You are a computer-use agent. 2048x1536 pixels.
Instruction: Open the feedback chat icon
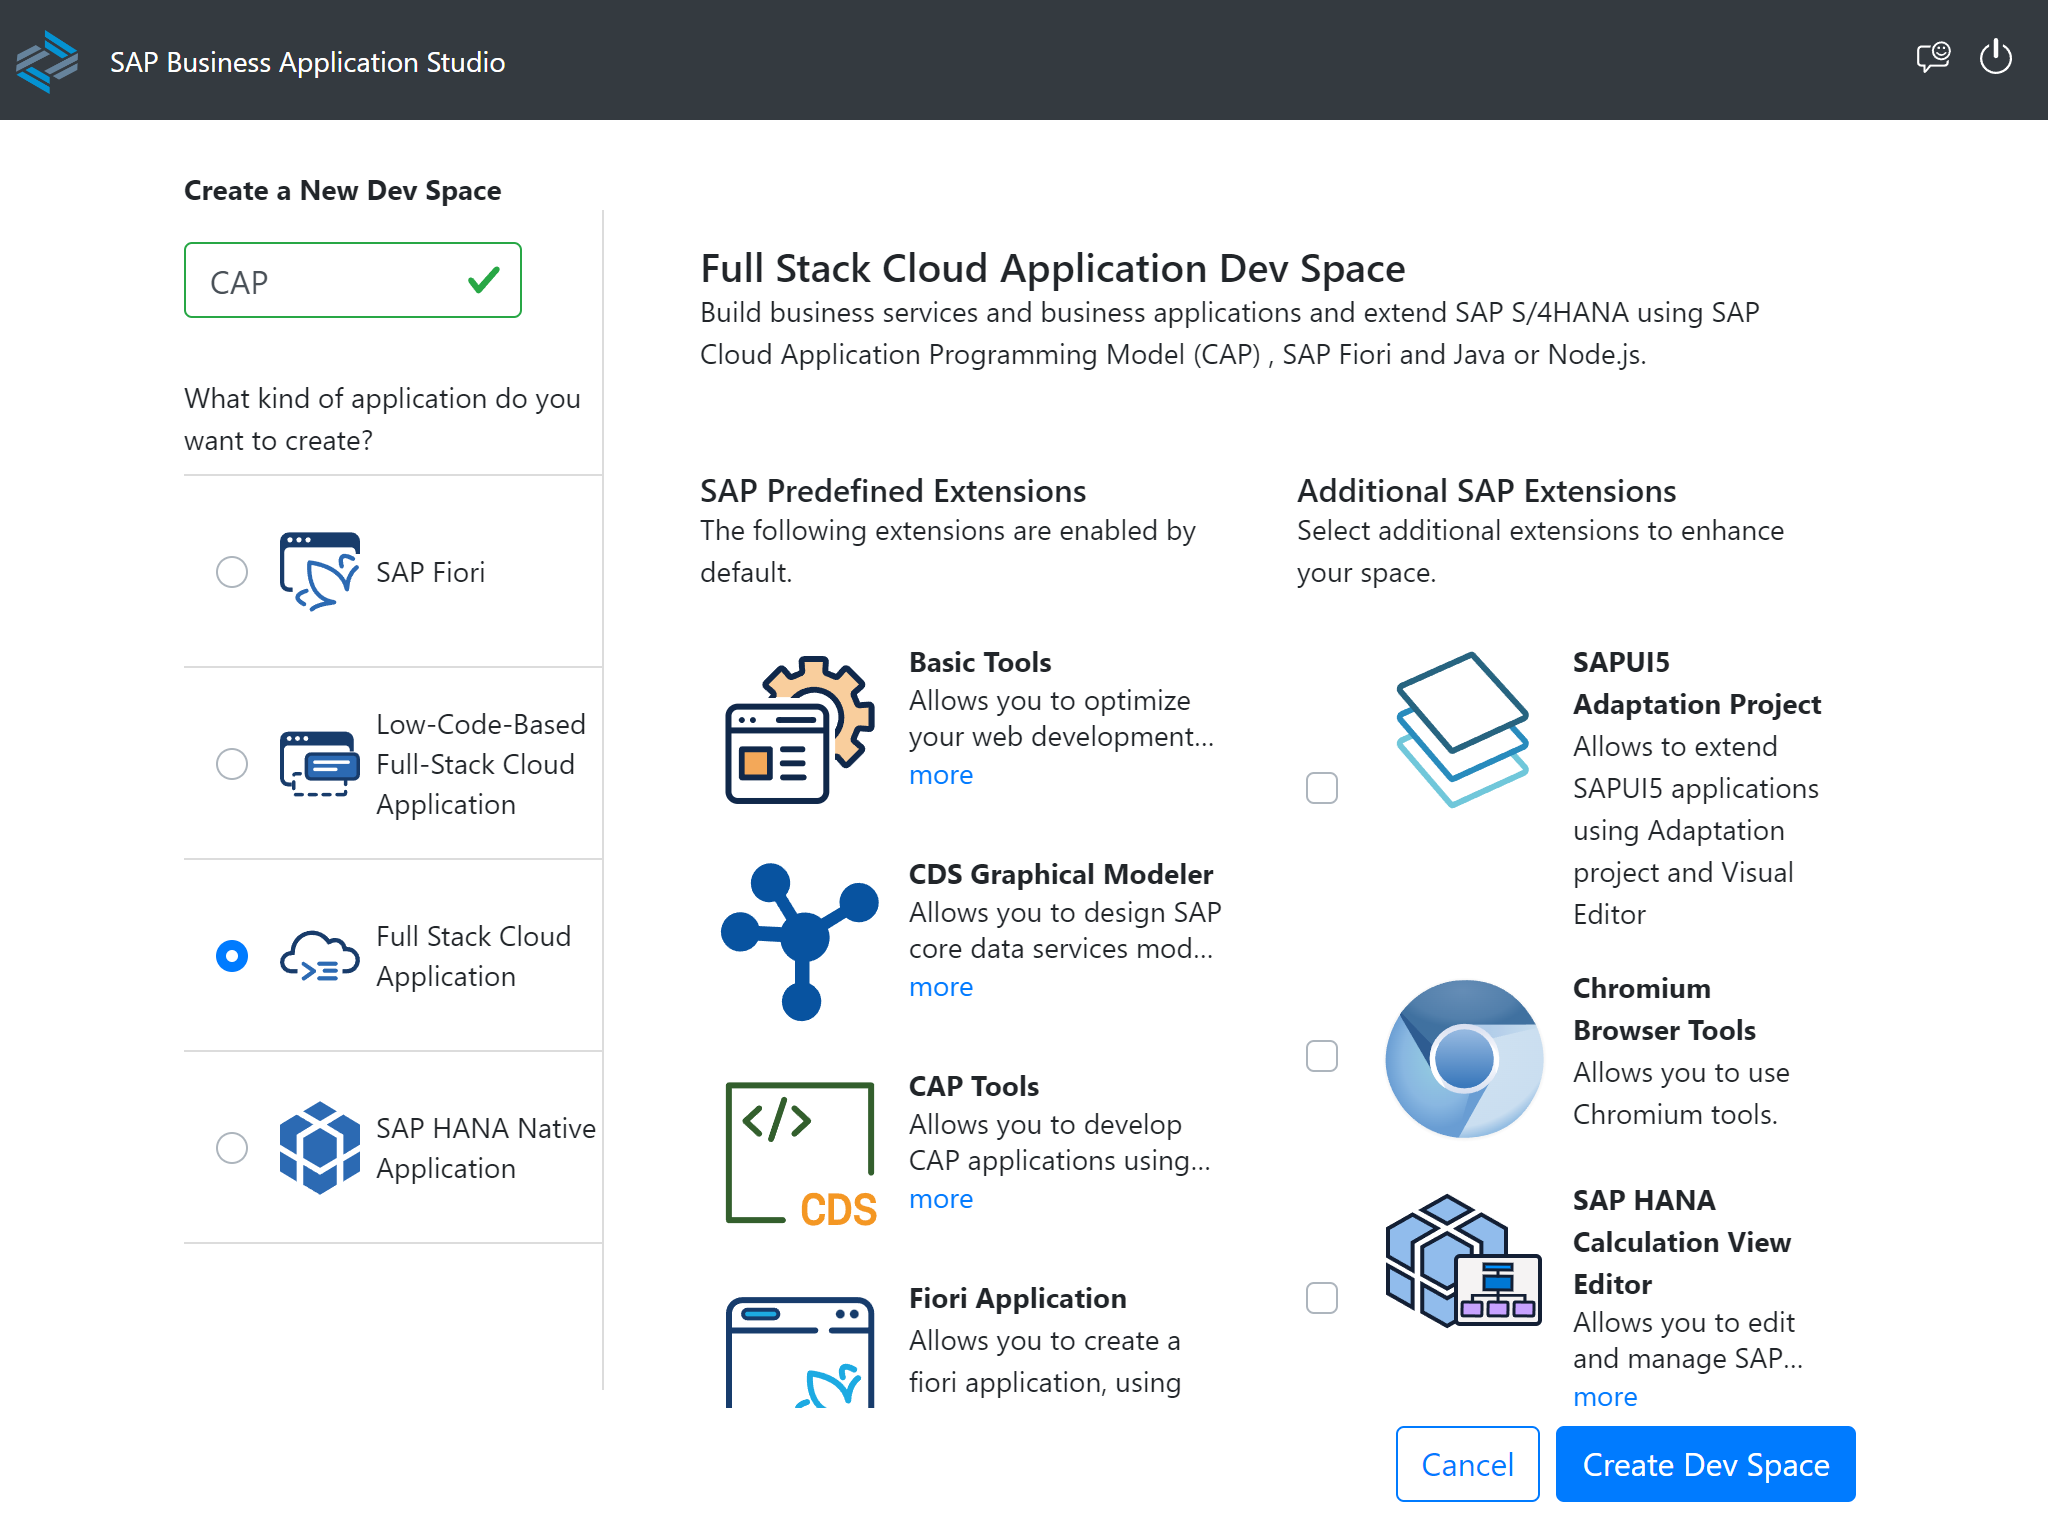point(1933,57)
